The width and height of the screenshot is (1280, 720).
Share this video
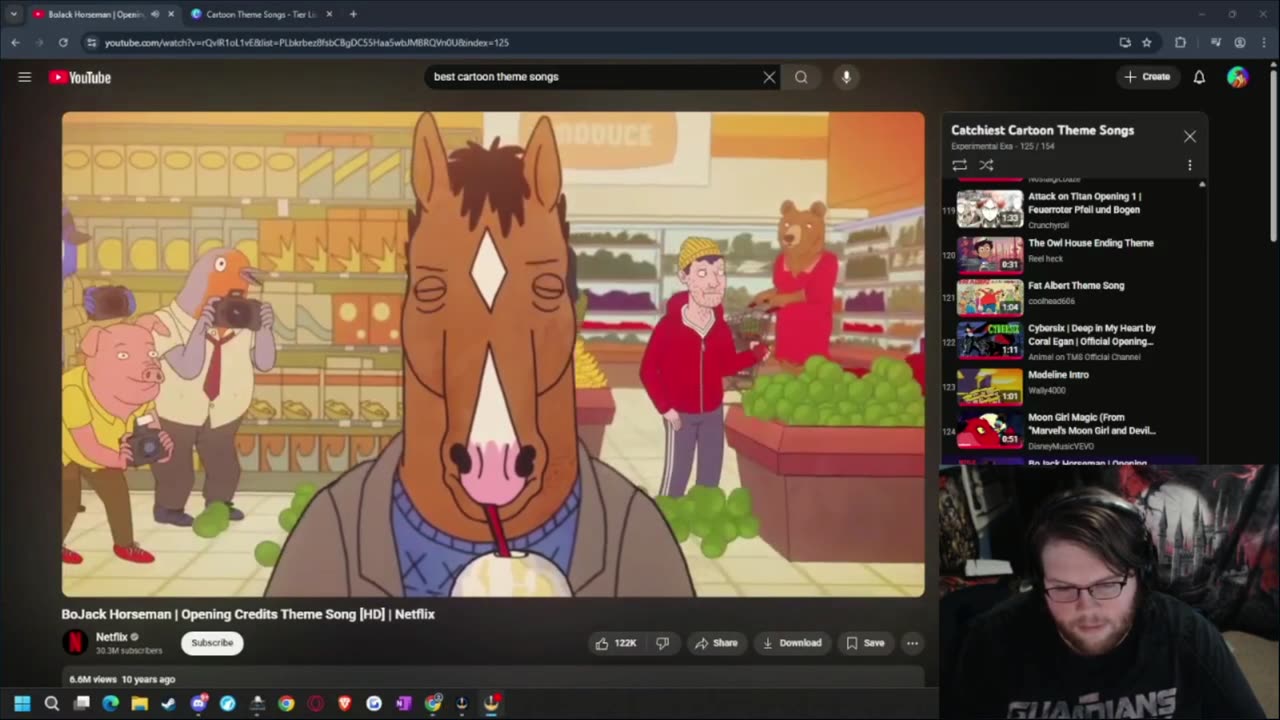point(716,643)
